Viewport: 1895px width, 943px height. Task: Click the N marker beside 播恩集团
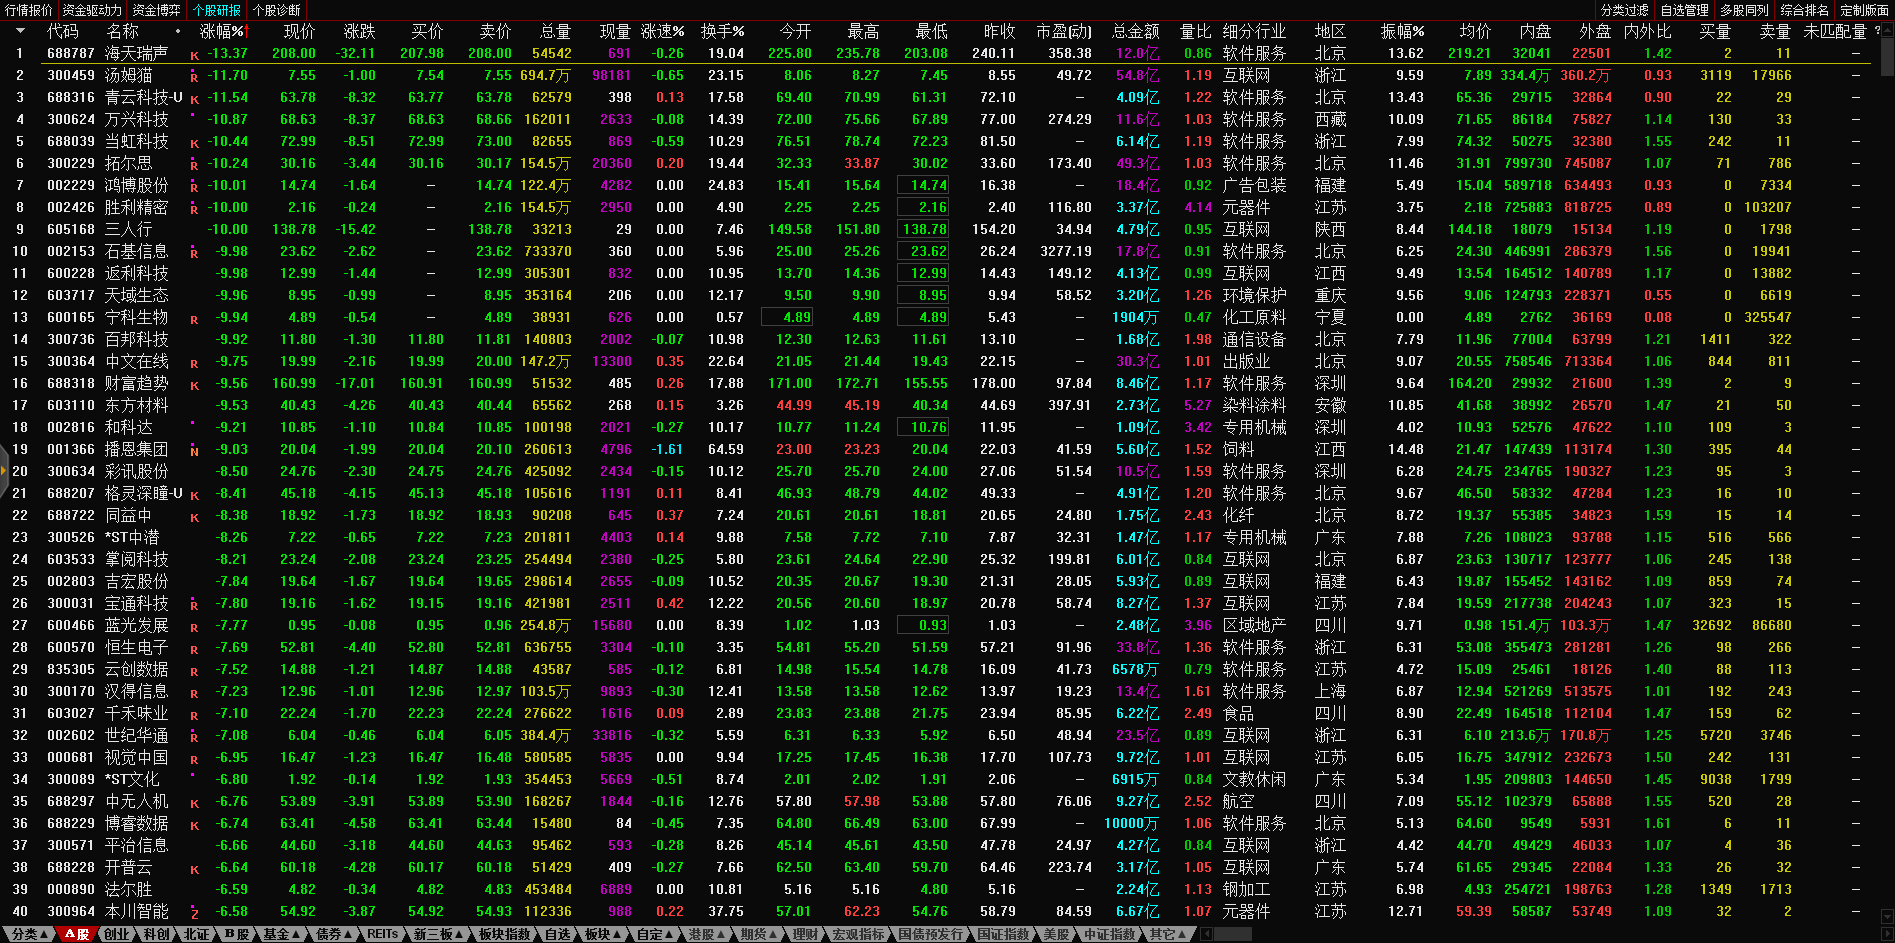194,451
